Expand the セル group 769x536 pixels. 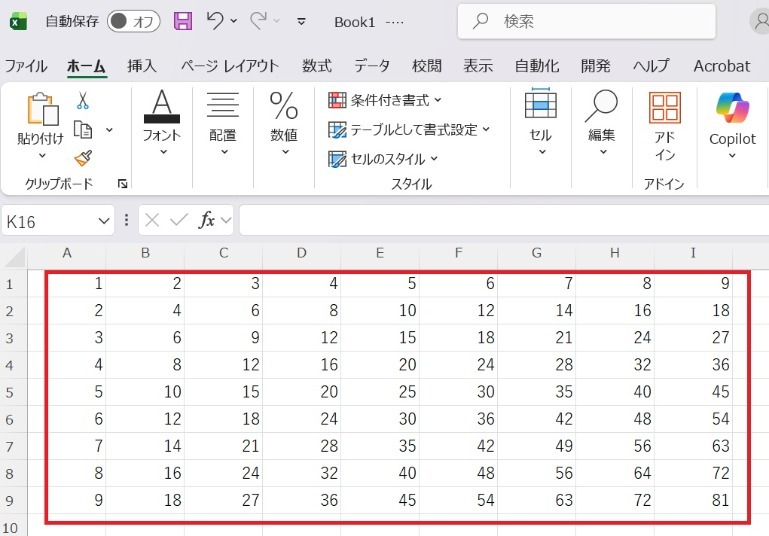[540, 122]
